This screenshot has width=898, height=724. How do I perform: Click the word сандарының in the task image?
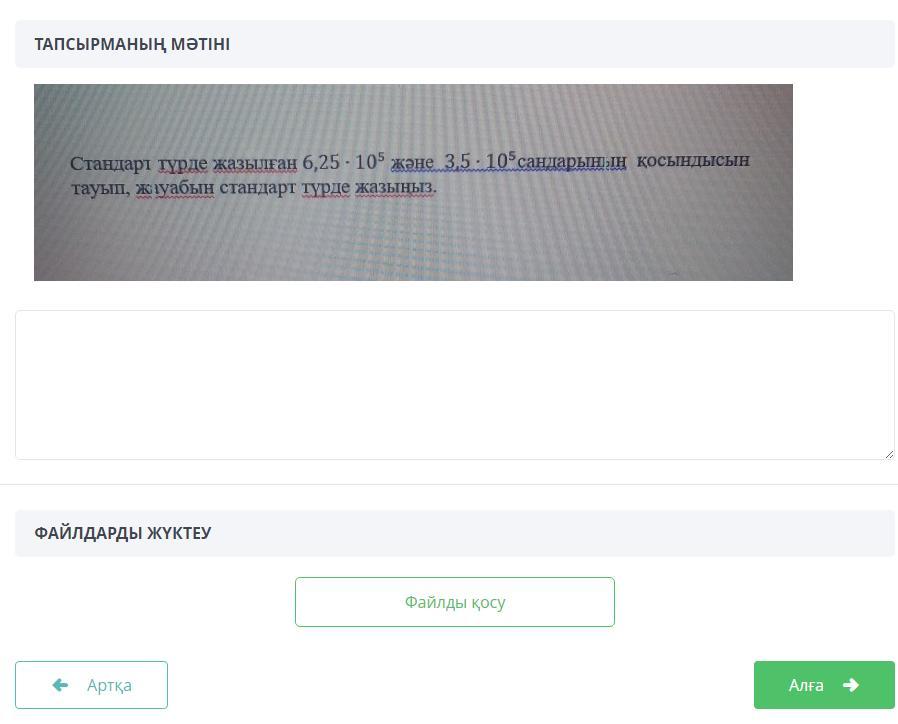(572, 162)
